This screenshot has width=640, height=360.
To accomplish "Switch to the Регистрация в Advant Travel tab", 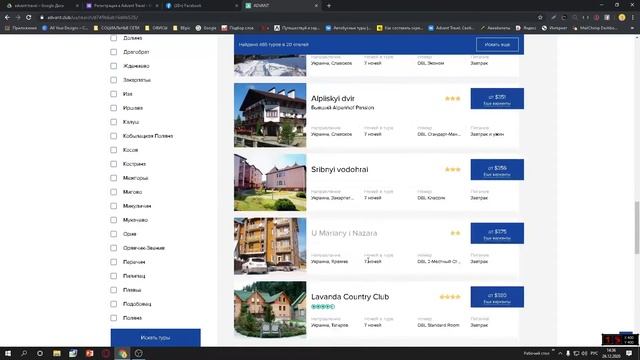I will 122,6.
